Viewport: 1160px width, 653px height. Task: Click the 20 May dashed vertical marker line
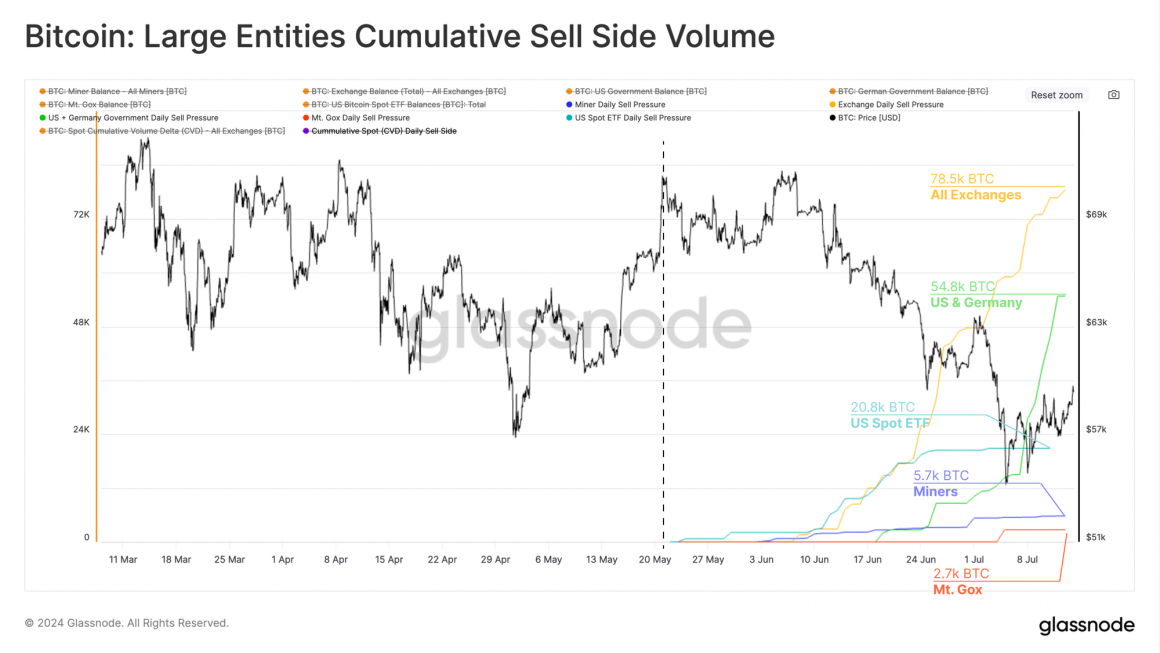(663, 340)
